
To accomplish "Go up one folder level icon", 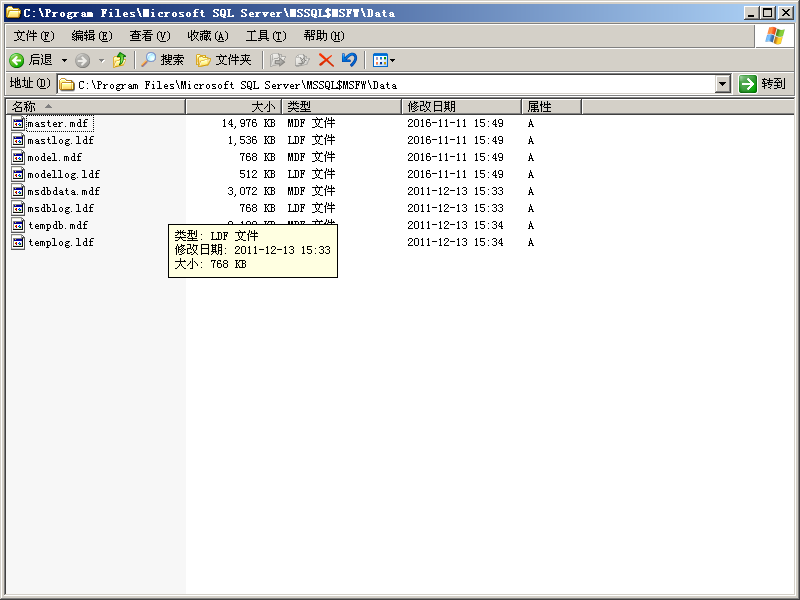I will tap(119, 60).
